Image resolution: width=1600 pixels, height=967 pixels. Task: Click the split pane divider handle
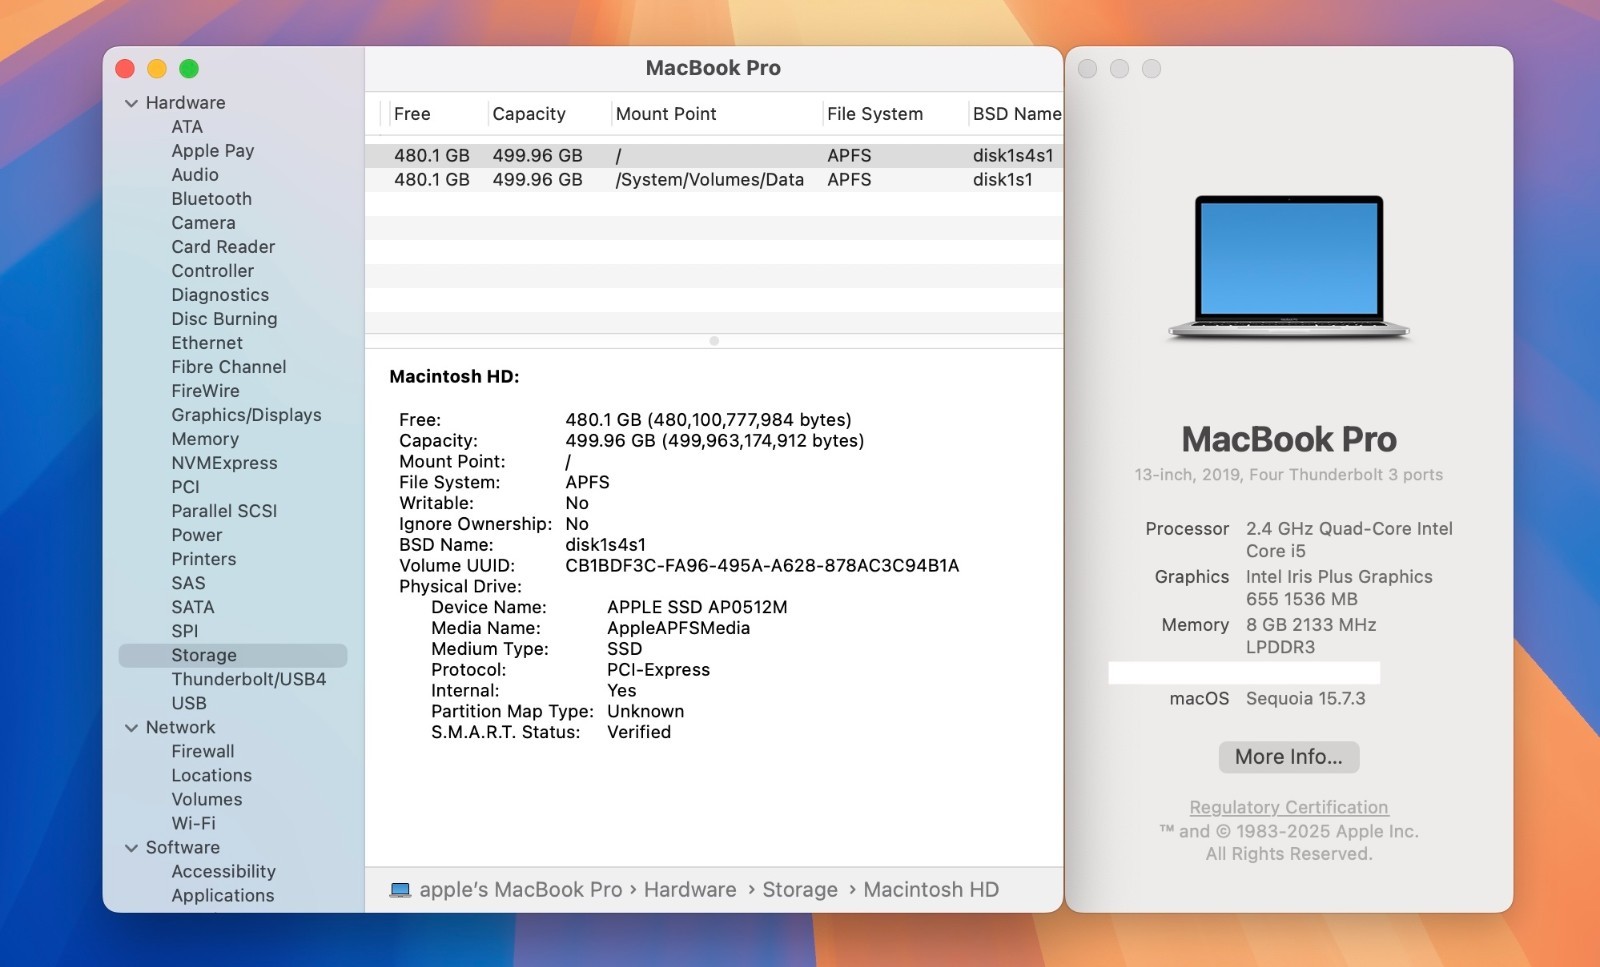714,341
